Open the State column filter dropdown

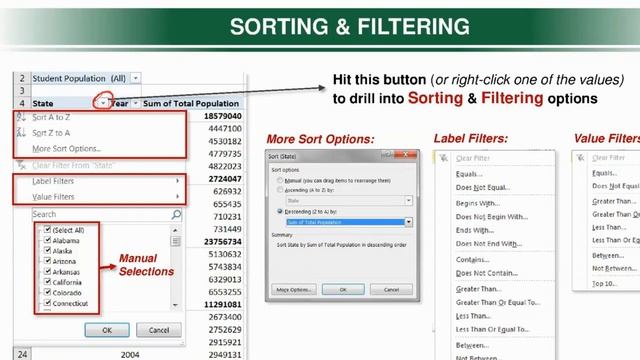point(103,103)
